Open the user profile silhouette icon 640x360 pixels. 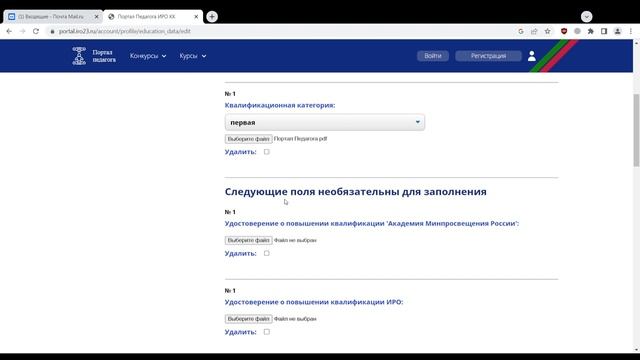tap(531, 56)
